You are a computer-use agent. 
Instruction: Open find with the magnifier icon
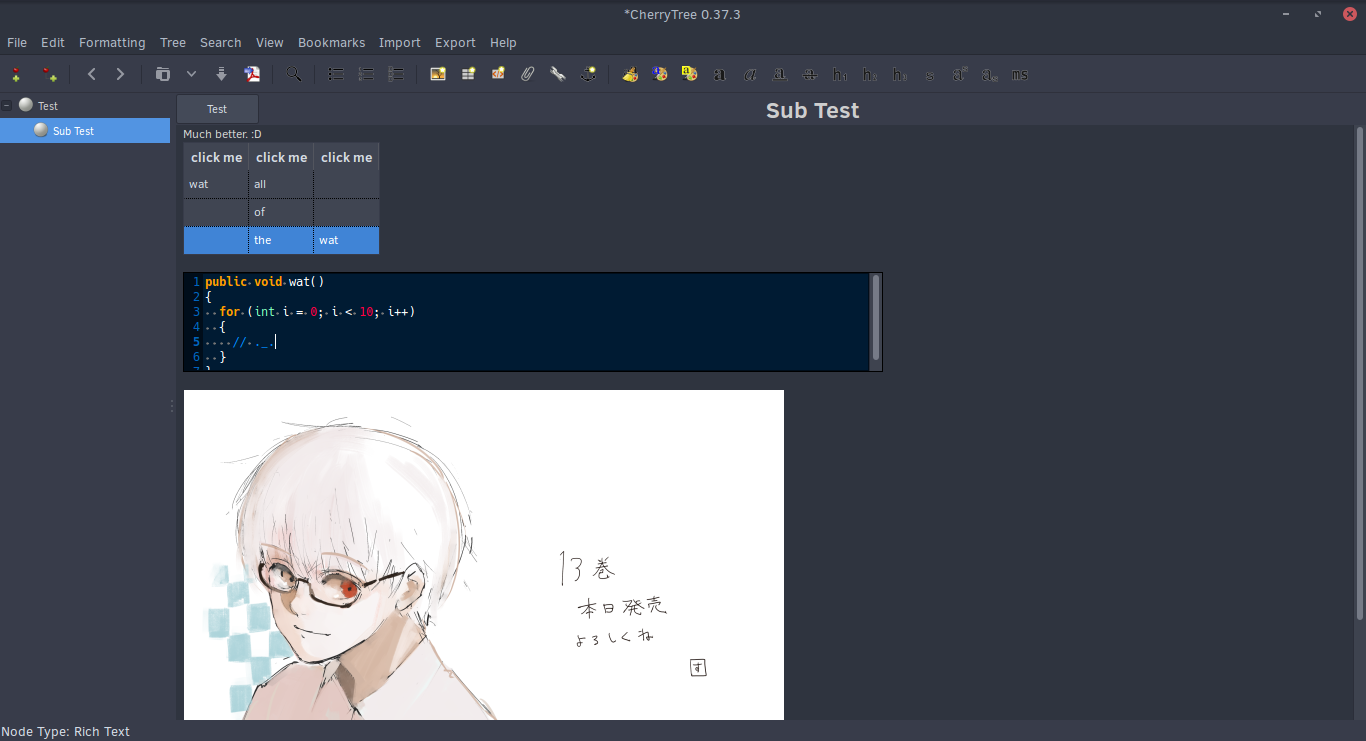(x=294, y=74)
